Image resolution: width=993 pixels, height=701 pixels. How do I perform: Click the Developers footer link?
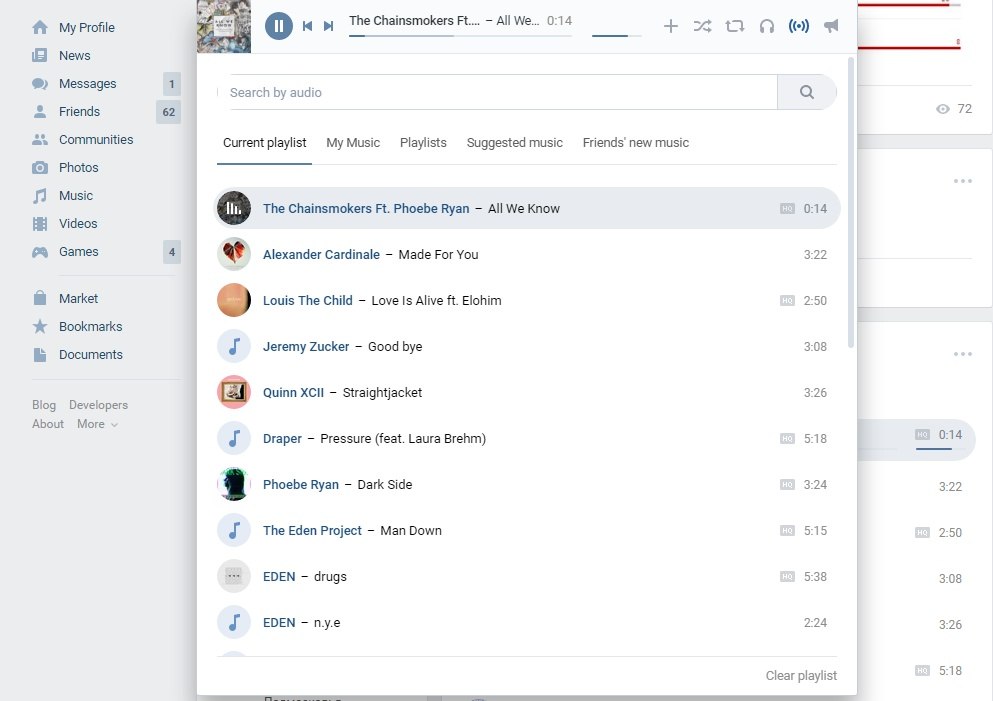point(98,405)
